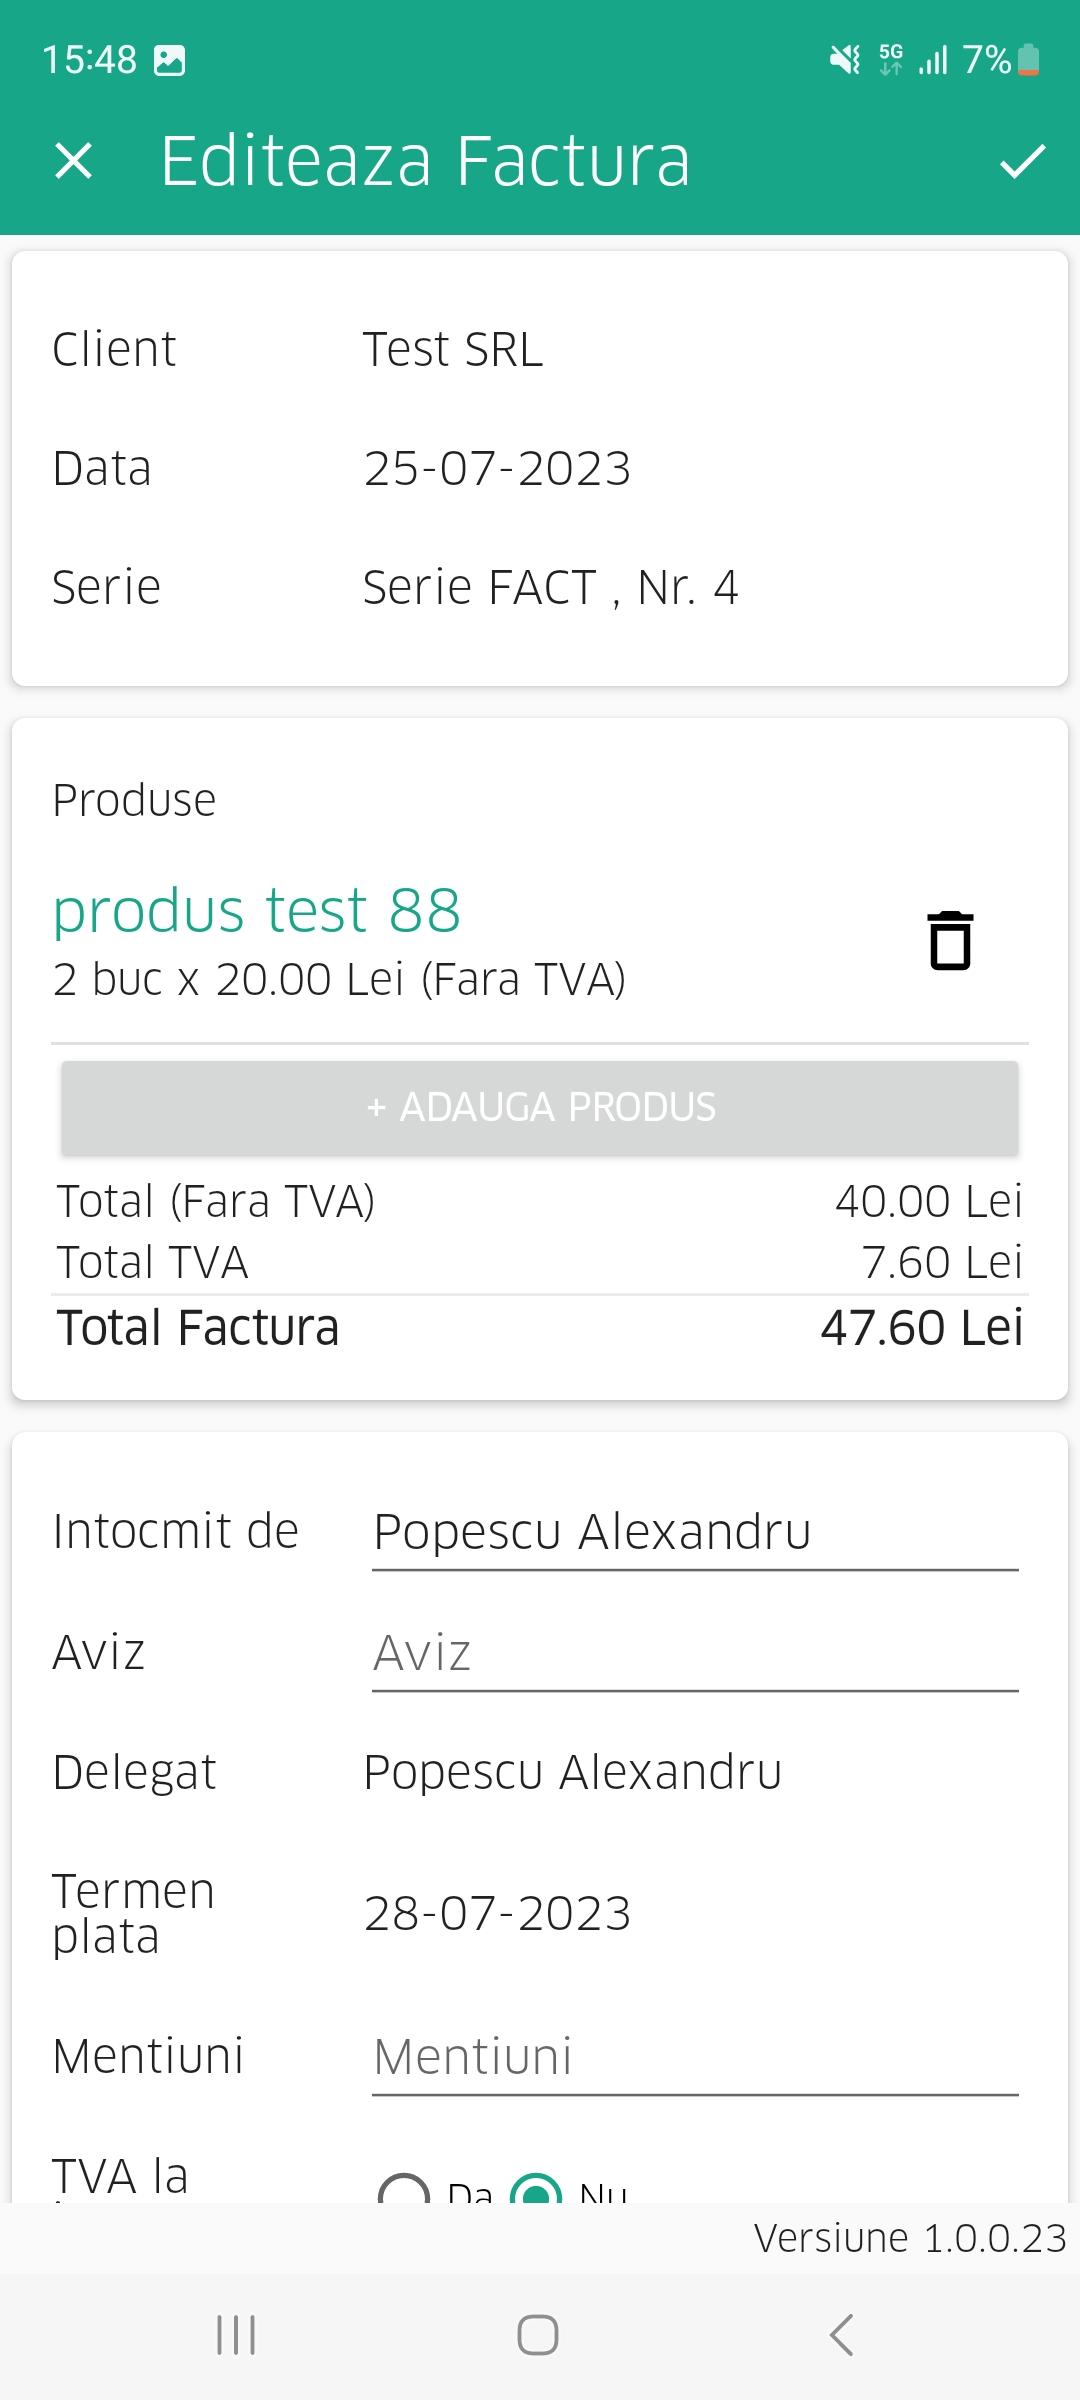
Task: Change Termen plata date 28-07-2023
Action: [497, 1914]
